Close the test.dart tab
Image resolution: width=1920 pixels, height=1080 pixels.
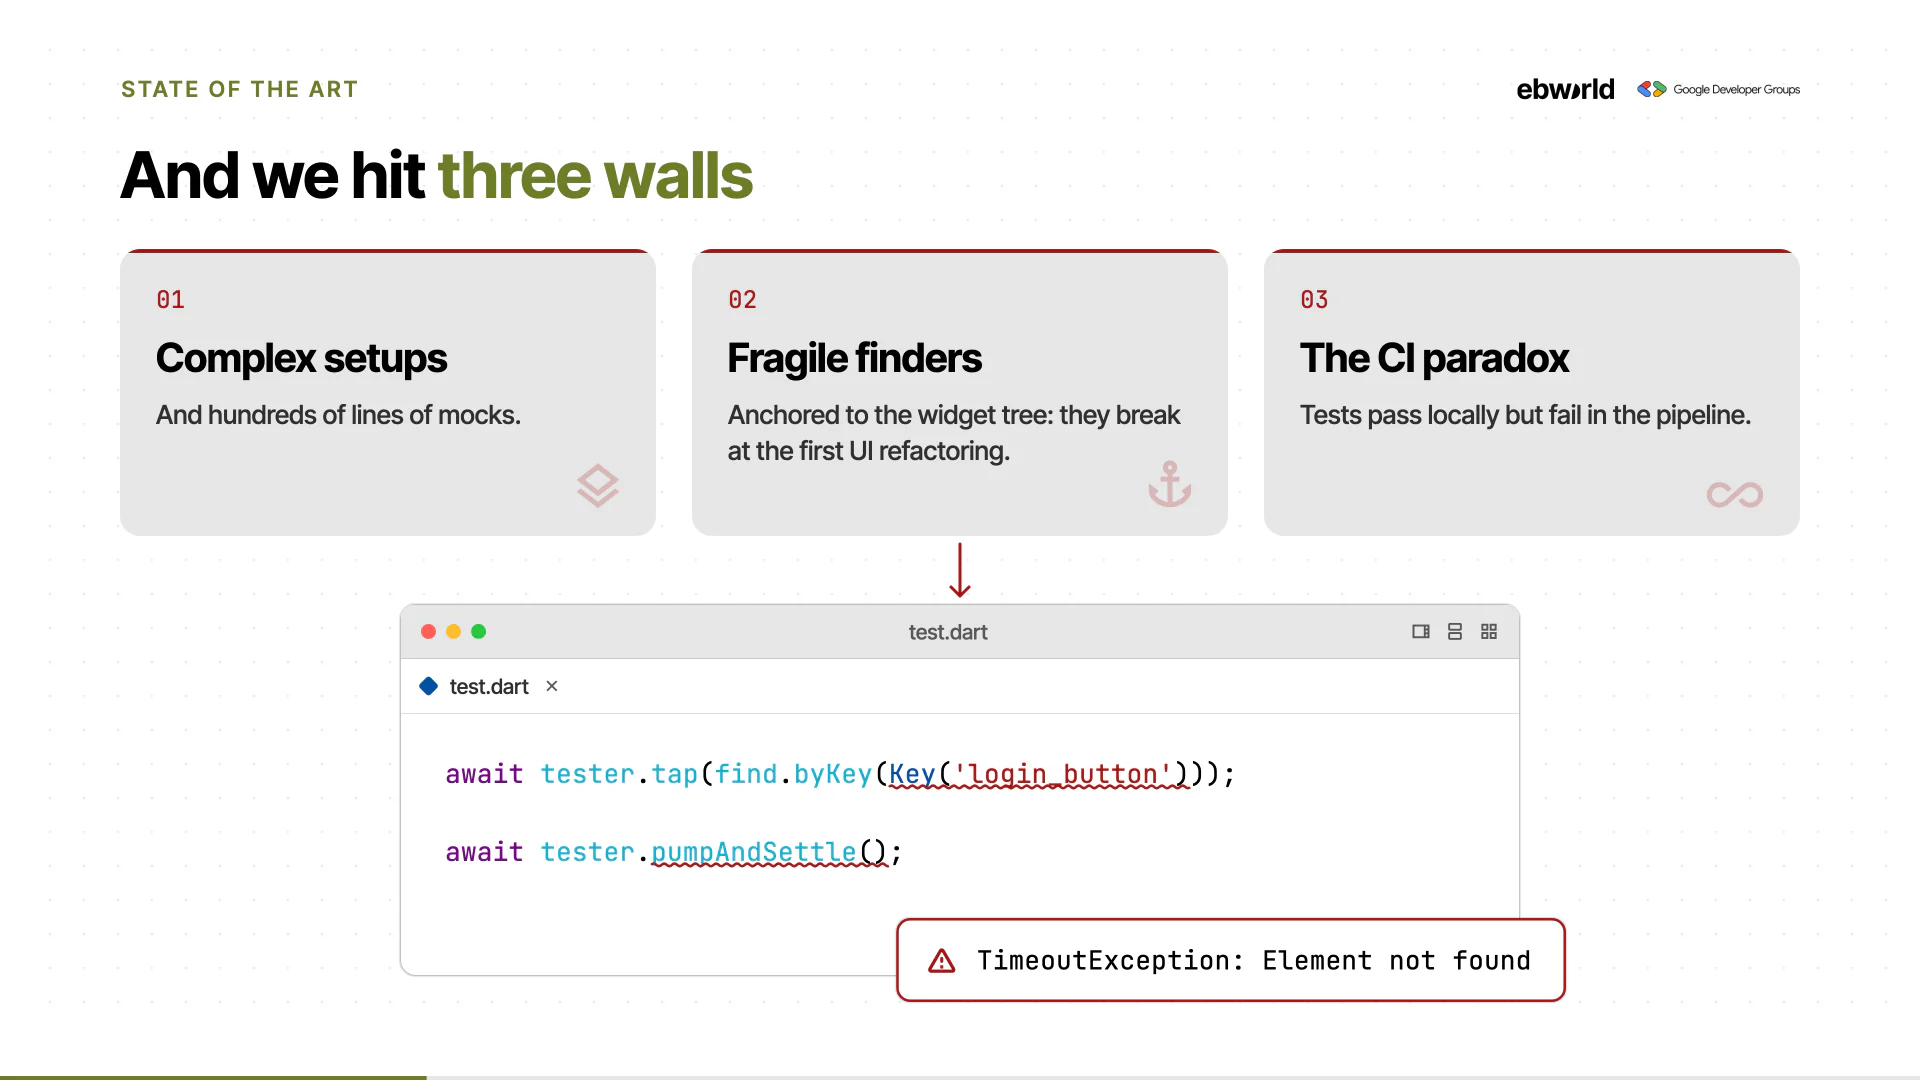552,686
